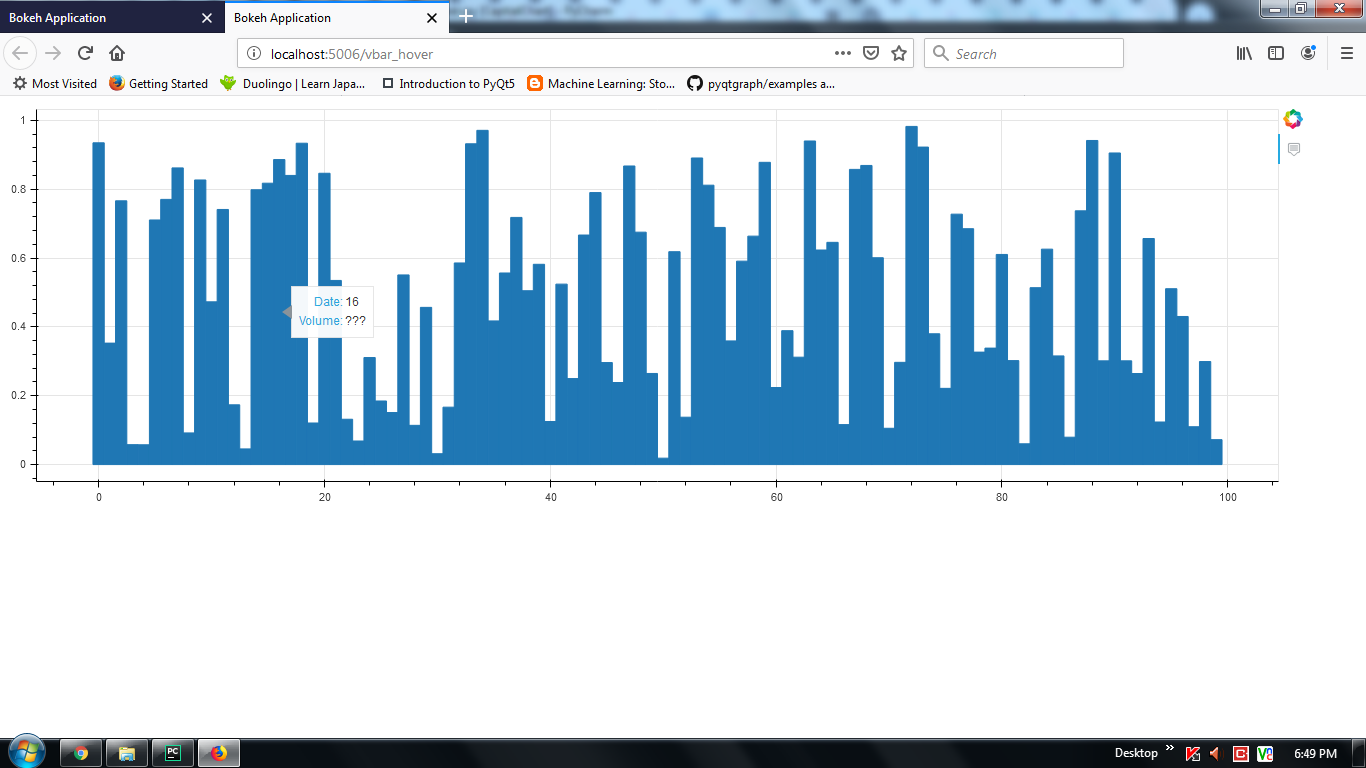This screenshot has width=1366, height=768.
Task: Open the Machine Learning: Sto... bookmark
Action: click(601, 84)
